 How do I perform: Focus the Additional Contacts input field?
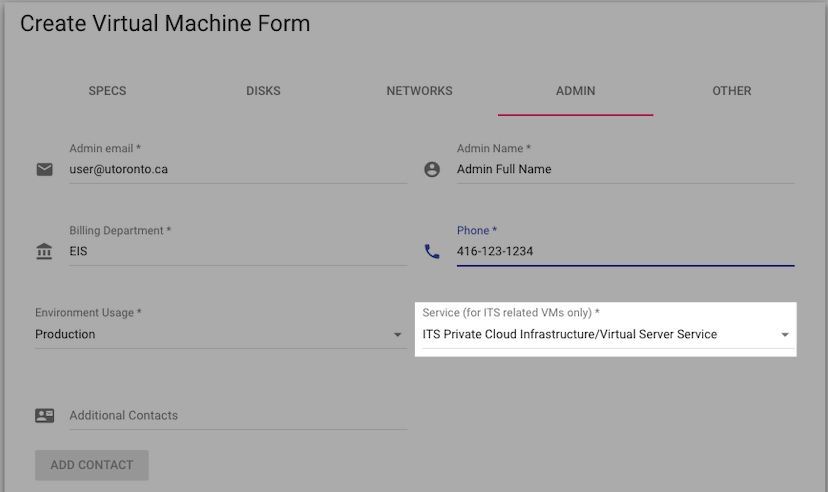point(238,415)
